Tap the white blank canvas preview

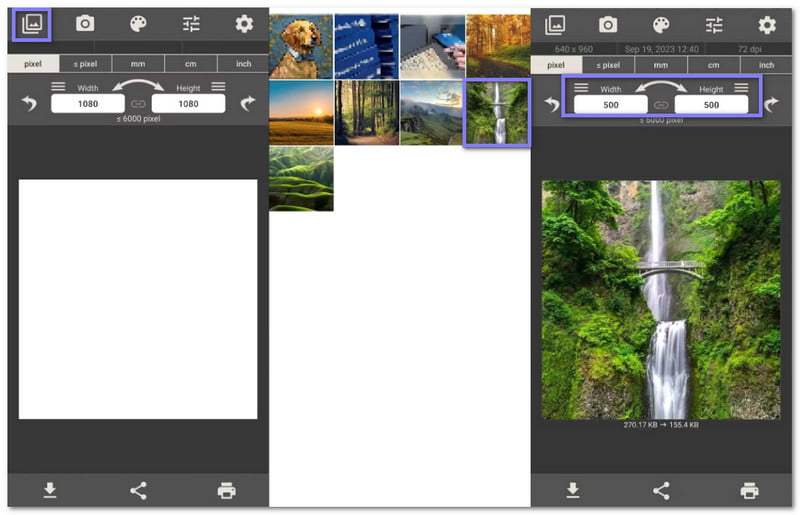pyautogui.click(x=138, y=299)
